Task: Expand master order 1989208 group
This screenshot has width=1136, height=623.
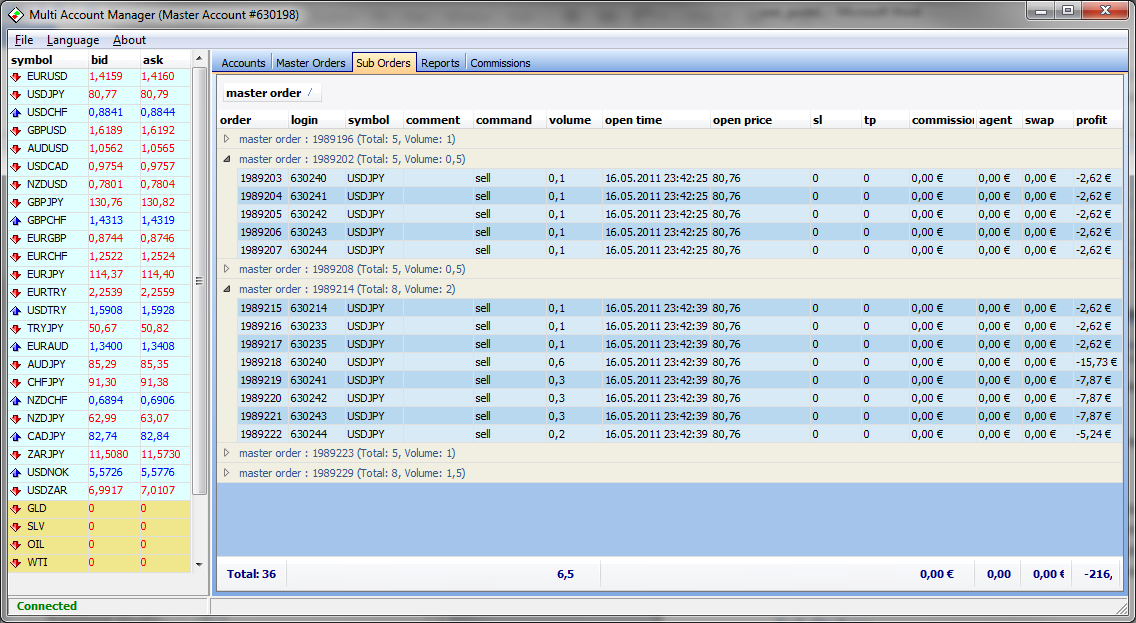Action: coord(227,269)
